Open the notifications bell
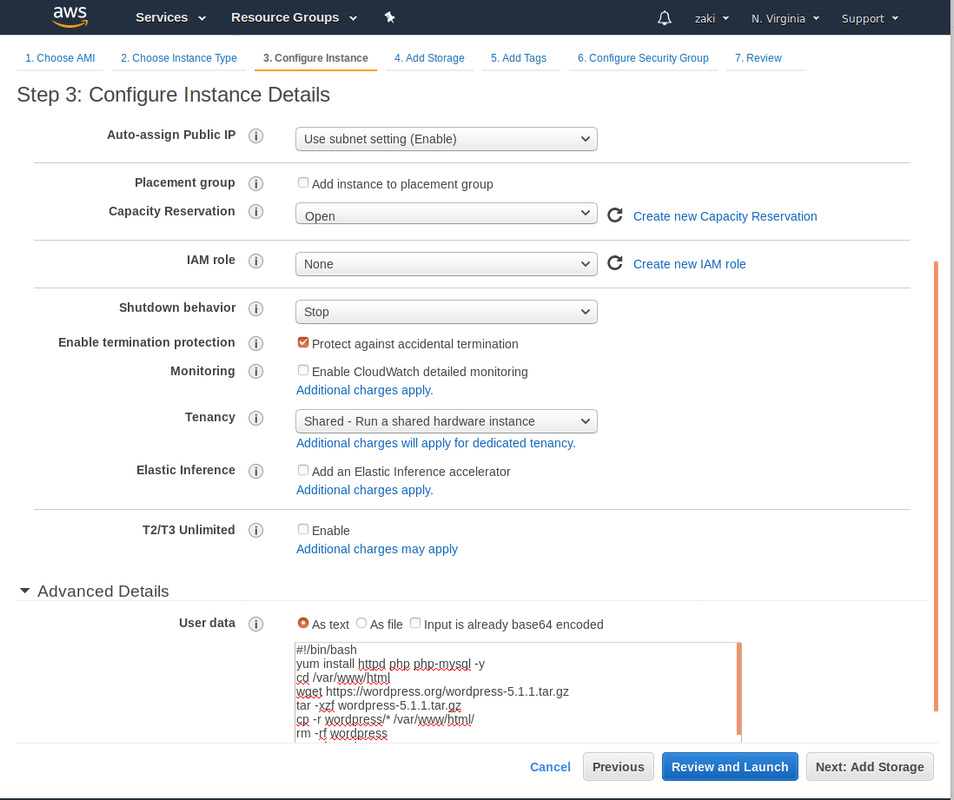This screenshot has width=954, height=800. click(663, 17)
